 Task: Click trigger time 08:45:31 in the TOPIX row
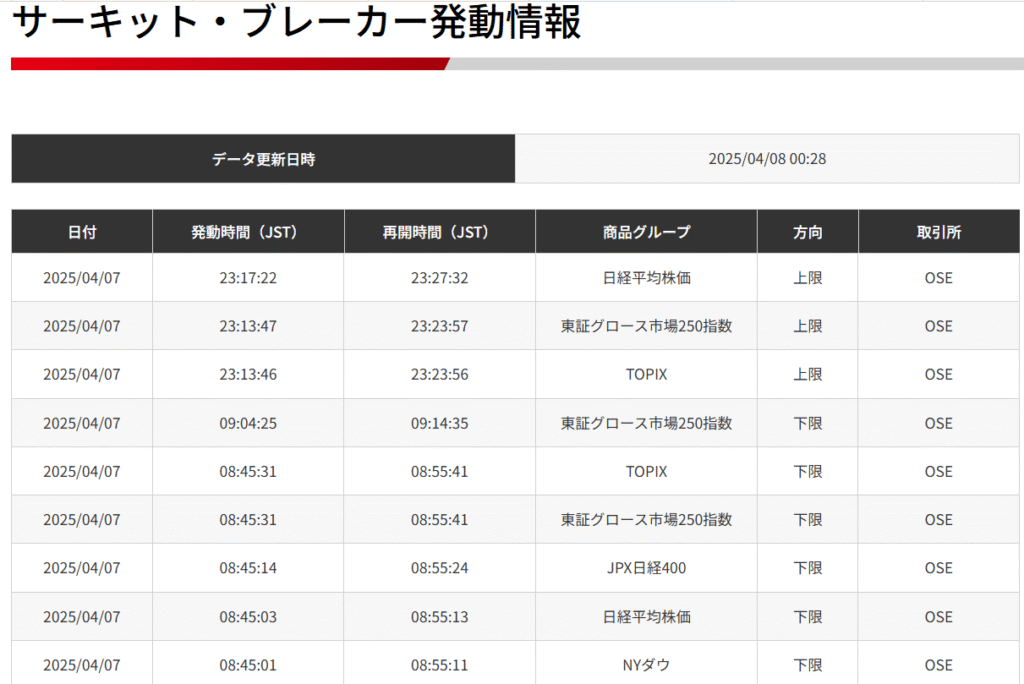pyautogui.click(x=248, y=472)
